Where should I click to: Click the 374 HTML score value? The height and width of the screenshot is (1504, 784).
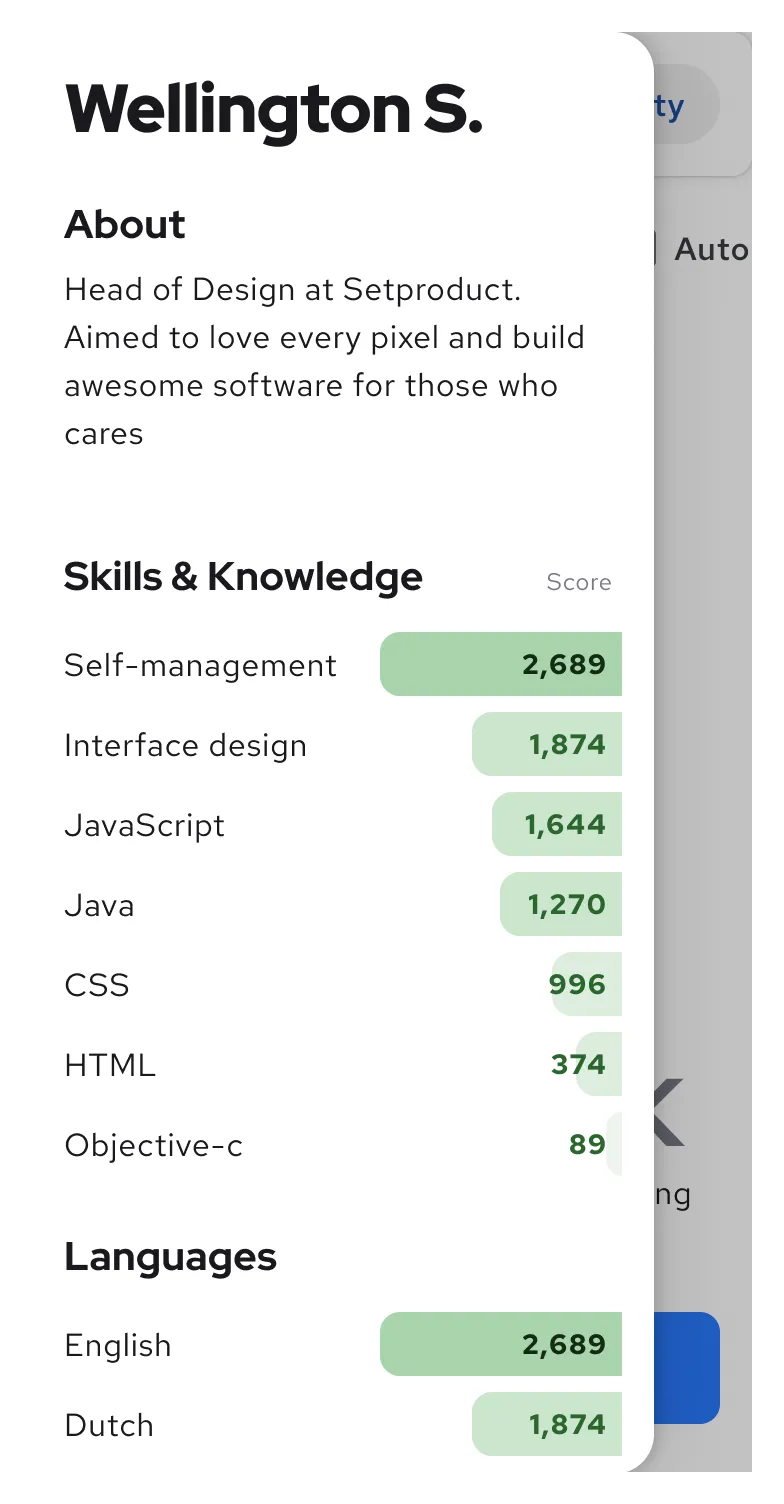[x=579, y=1064]
